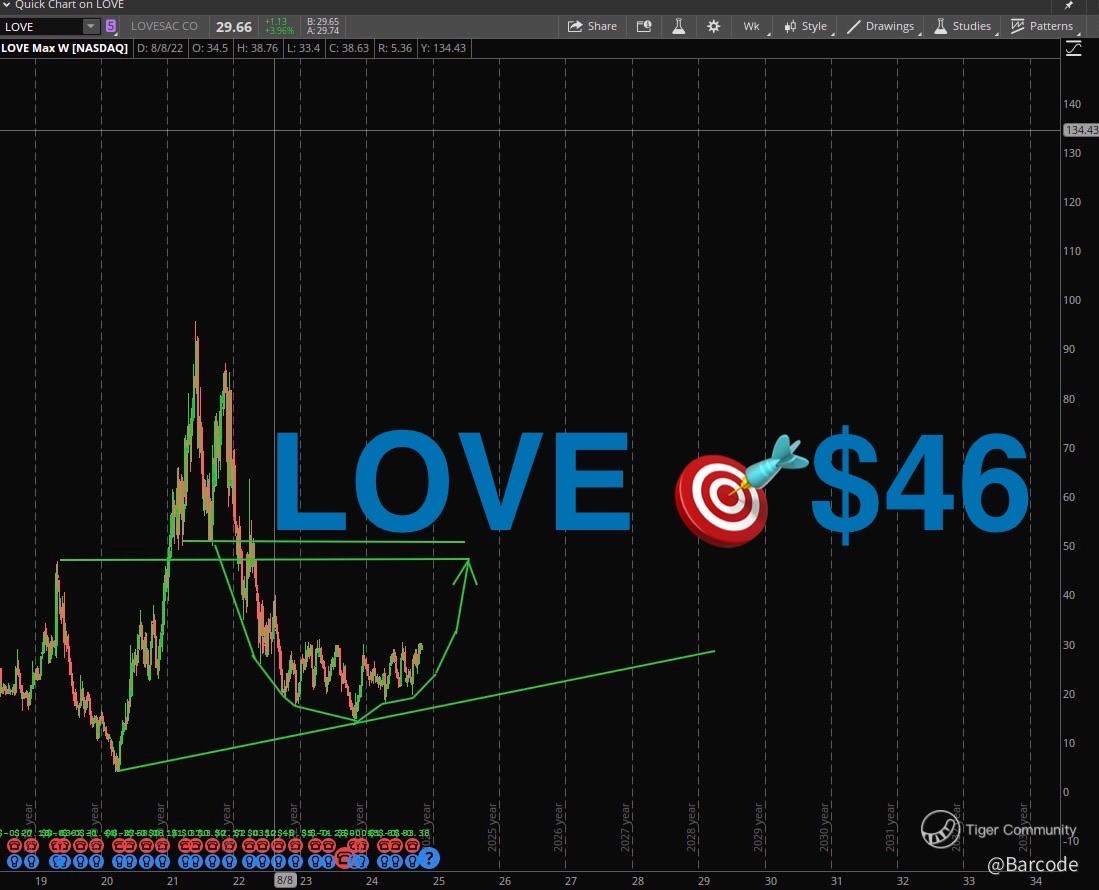
Task: Click the blue question mark event icon
Action: click(x=429, y=858)
